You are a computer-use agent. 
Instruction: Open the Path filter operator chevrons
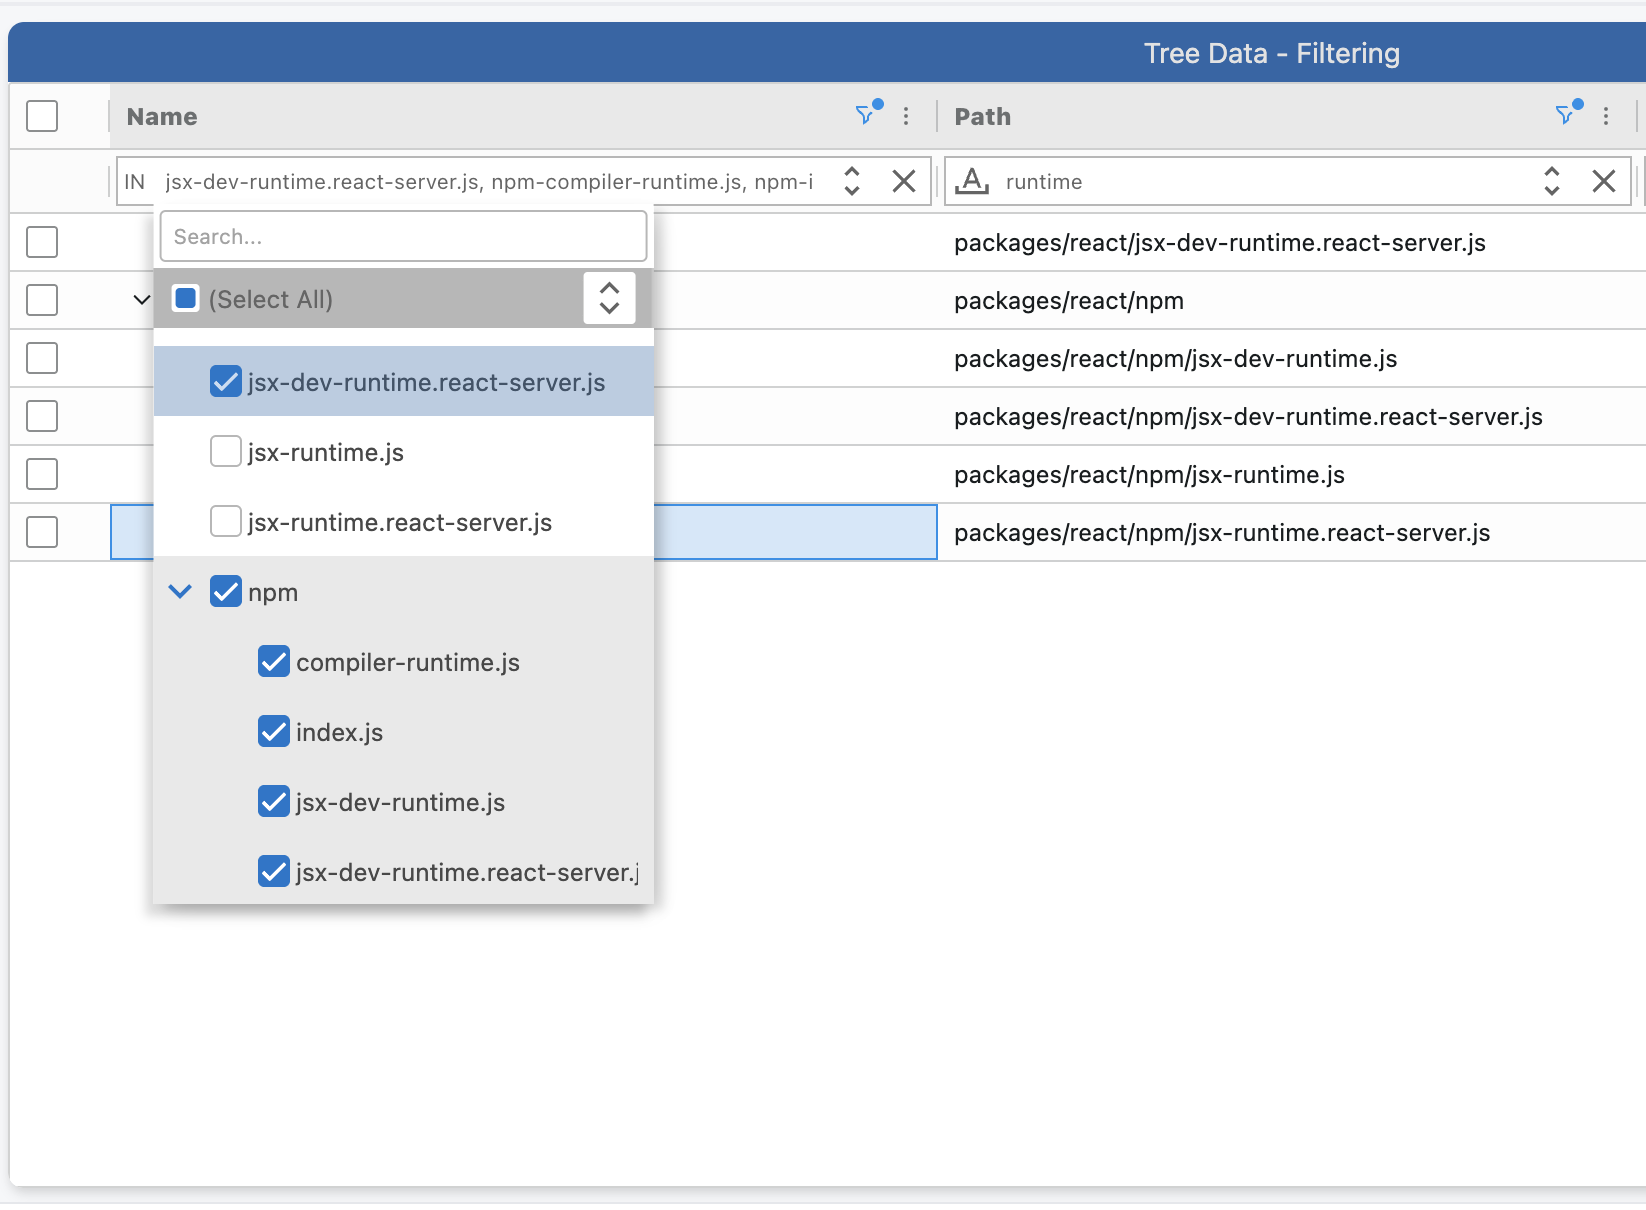1552,181
